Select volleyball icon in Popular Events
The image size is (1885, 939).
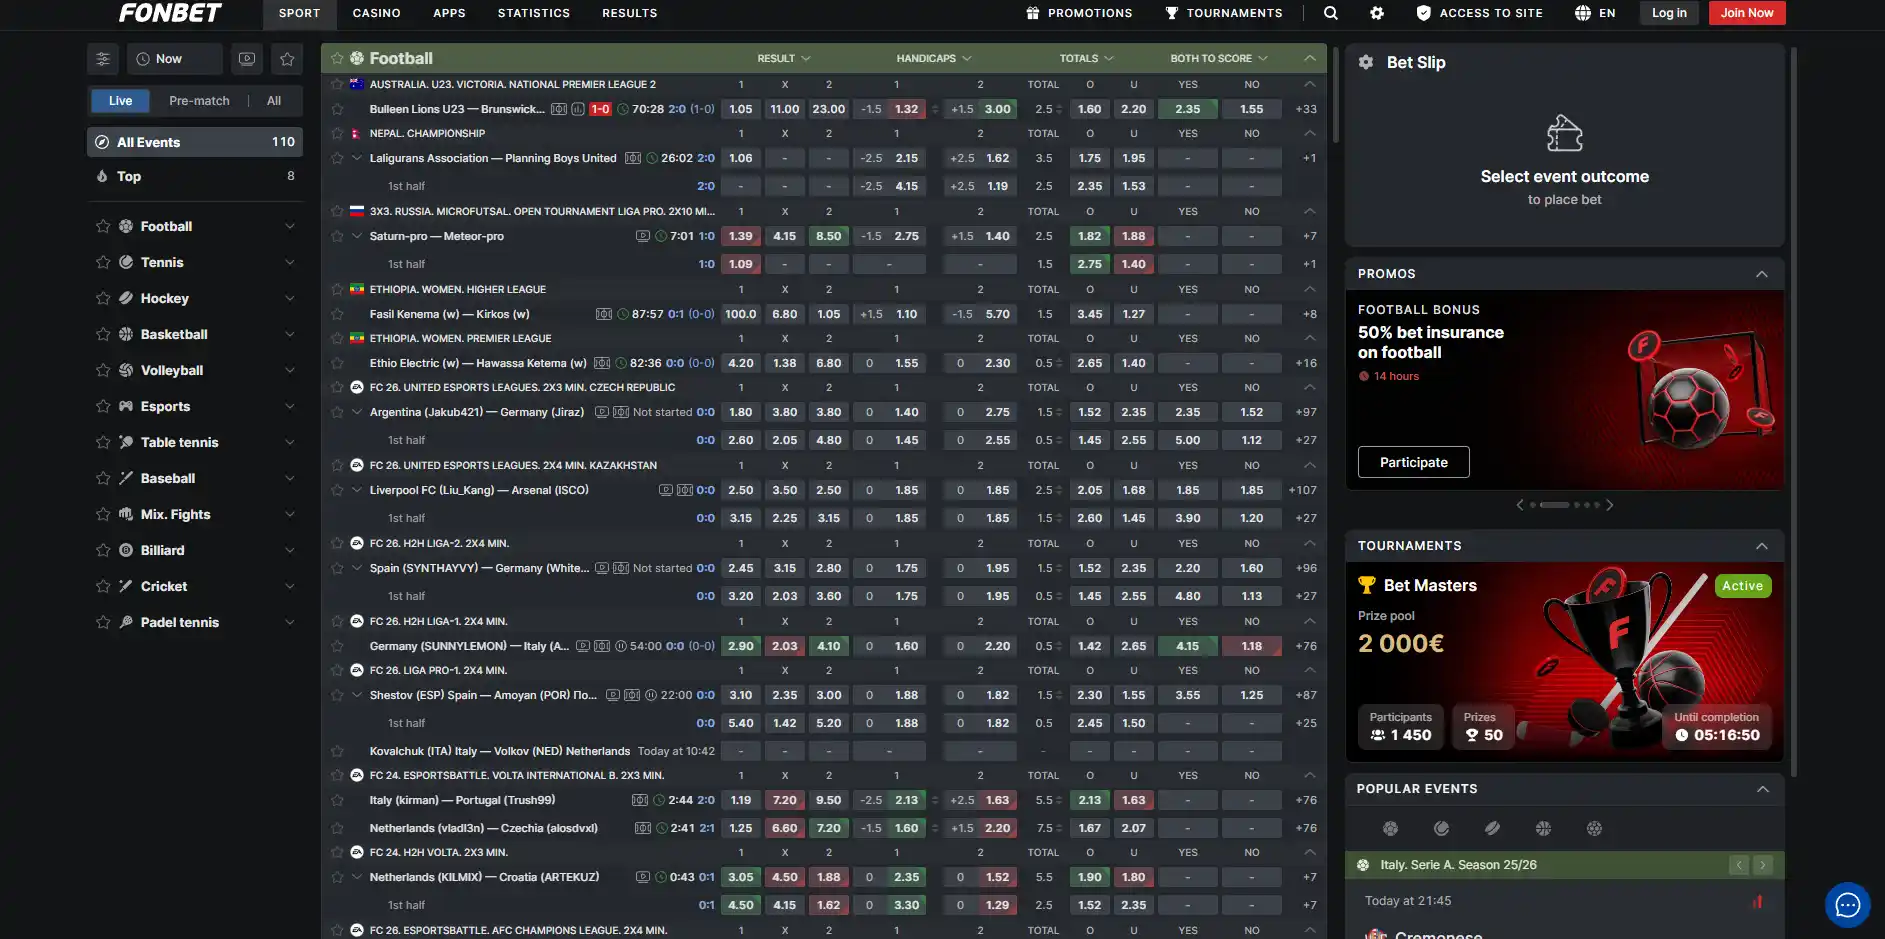pos(1594,828)
